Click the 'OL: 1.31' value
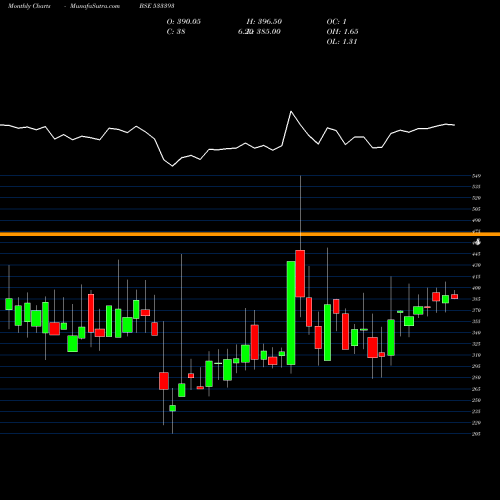 342,42
